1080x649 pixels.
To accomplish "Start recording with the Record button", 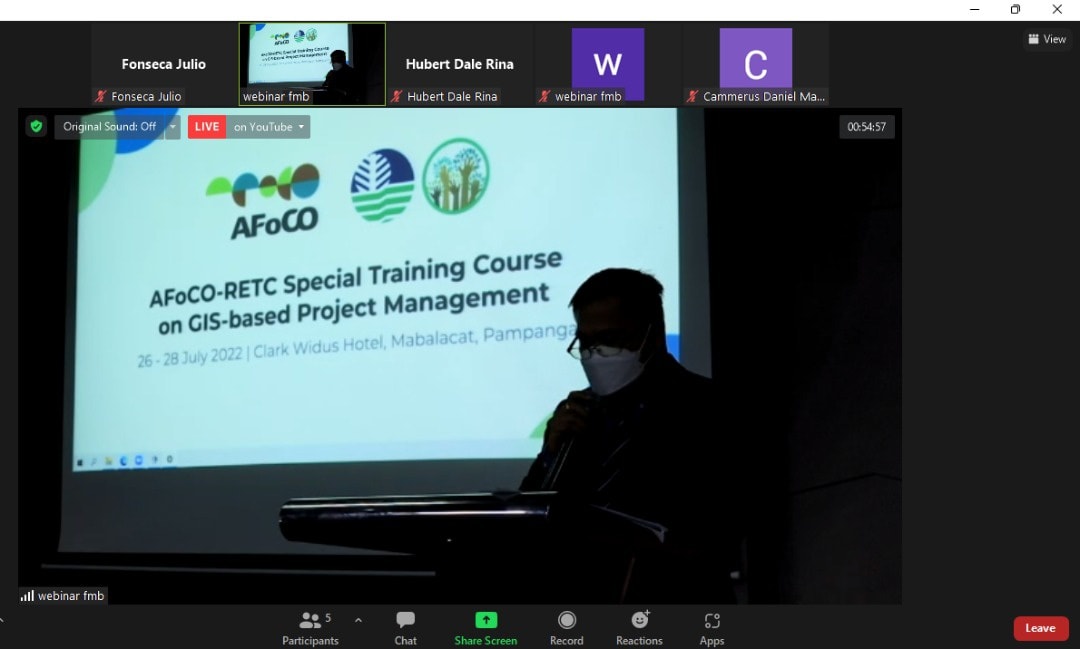I will (x=566, y=628).
